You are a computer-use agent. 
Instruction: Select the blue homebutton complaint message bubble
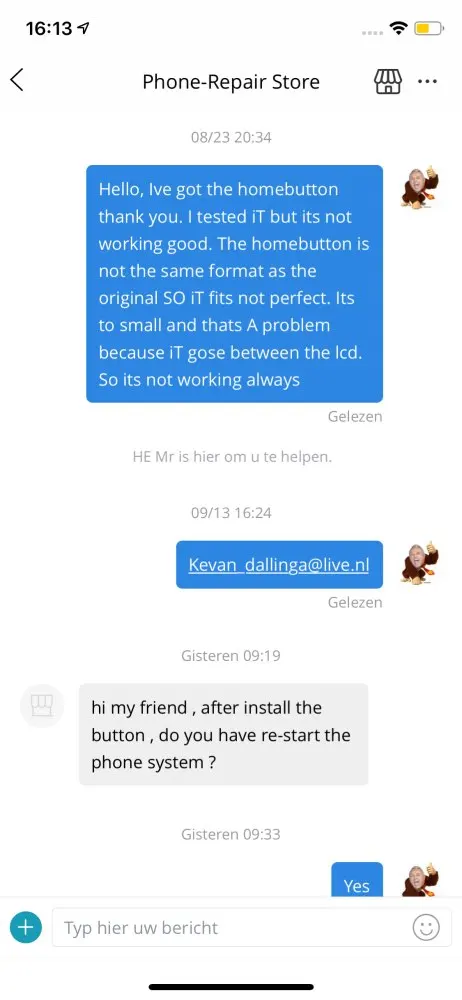(235, 284)
